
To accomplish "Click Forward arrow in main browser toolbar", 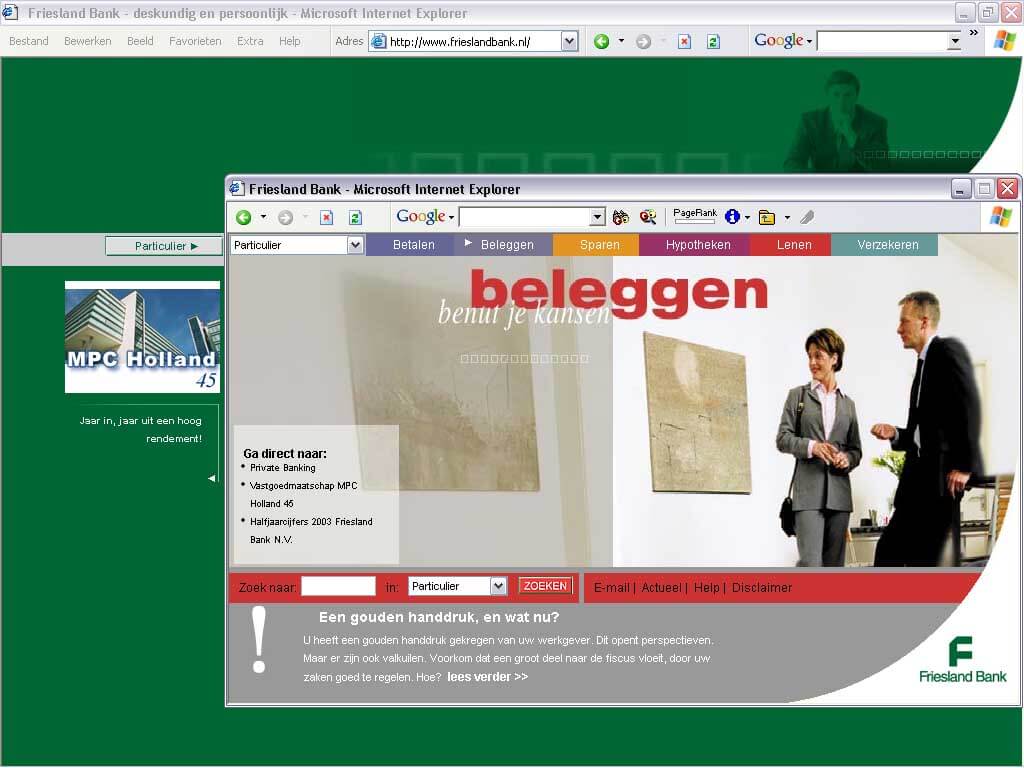I will 643,42.
